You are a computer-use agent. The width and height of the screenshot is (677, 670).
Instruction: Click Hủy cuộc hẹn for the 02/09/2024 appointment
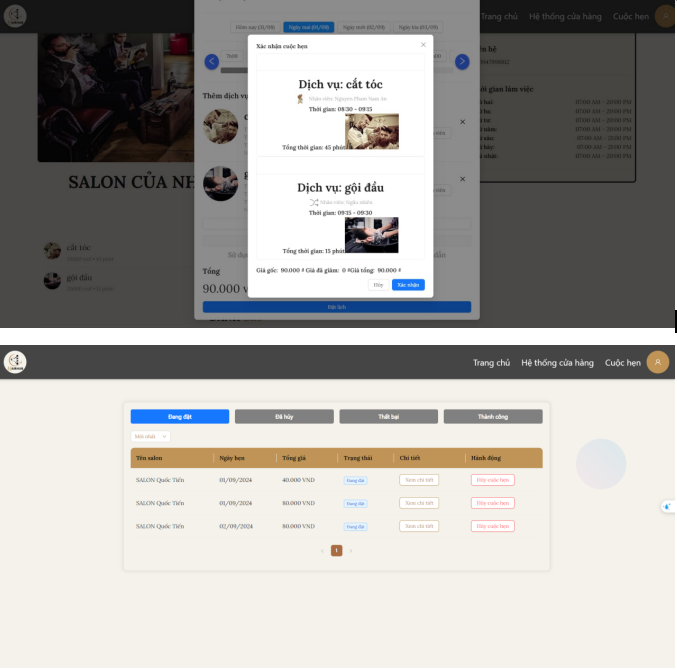pyautogui.click(x=493, y=526)
